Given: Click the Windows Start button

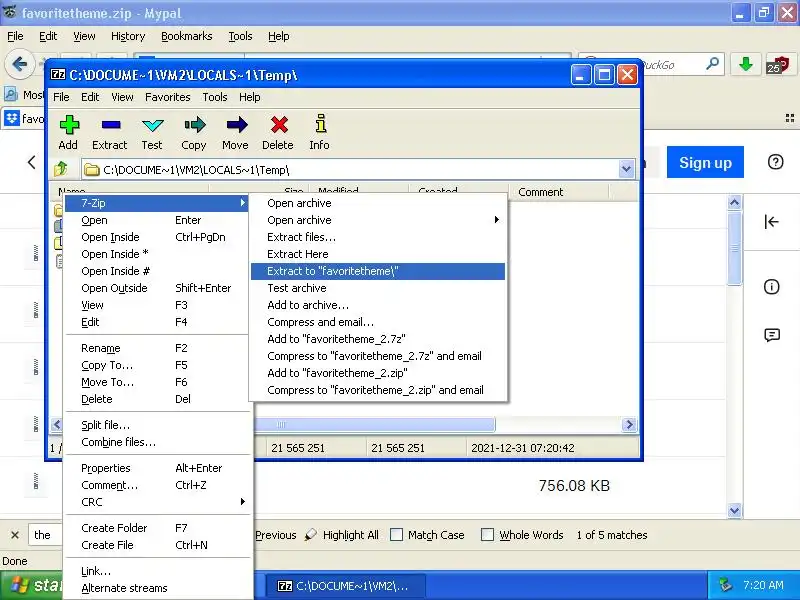Looking at the screenshot, I should click(32, 585).
